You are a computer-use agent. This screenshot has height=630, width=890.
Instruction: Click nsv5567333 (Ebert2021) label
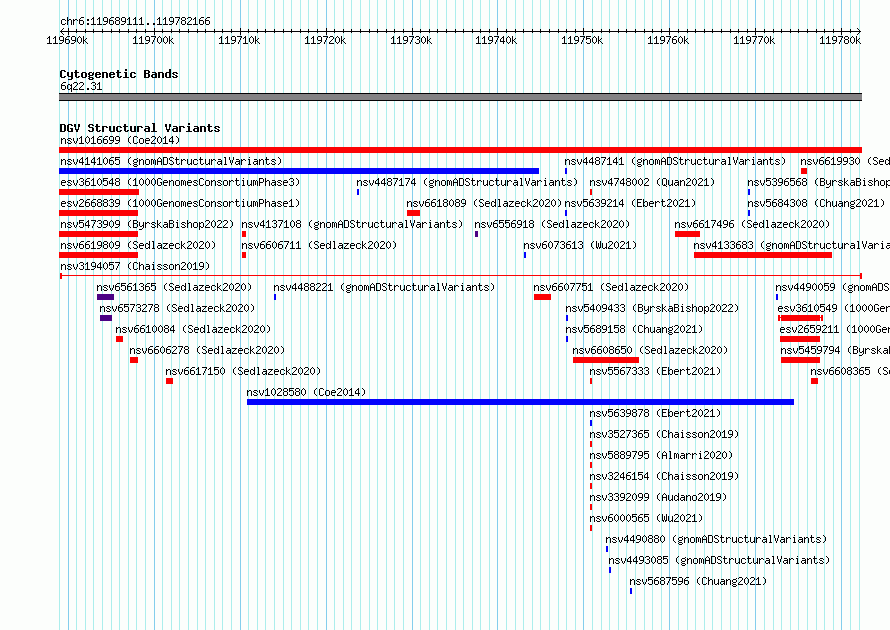coord(655,371)
